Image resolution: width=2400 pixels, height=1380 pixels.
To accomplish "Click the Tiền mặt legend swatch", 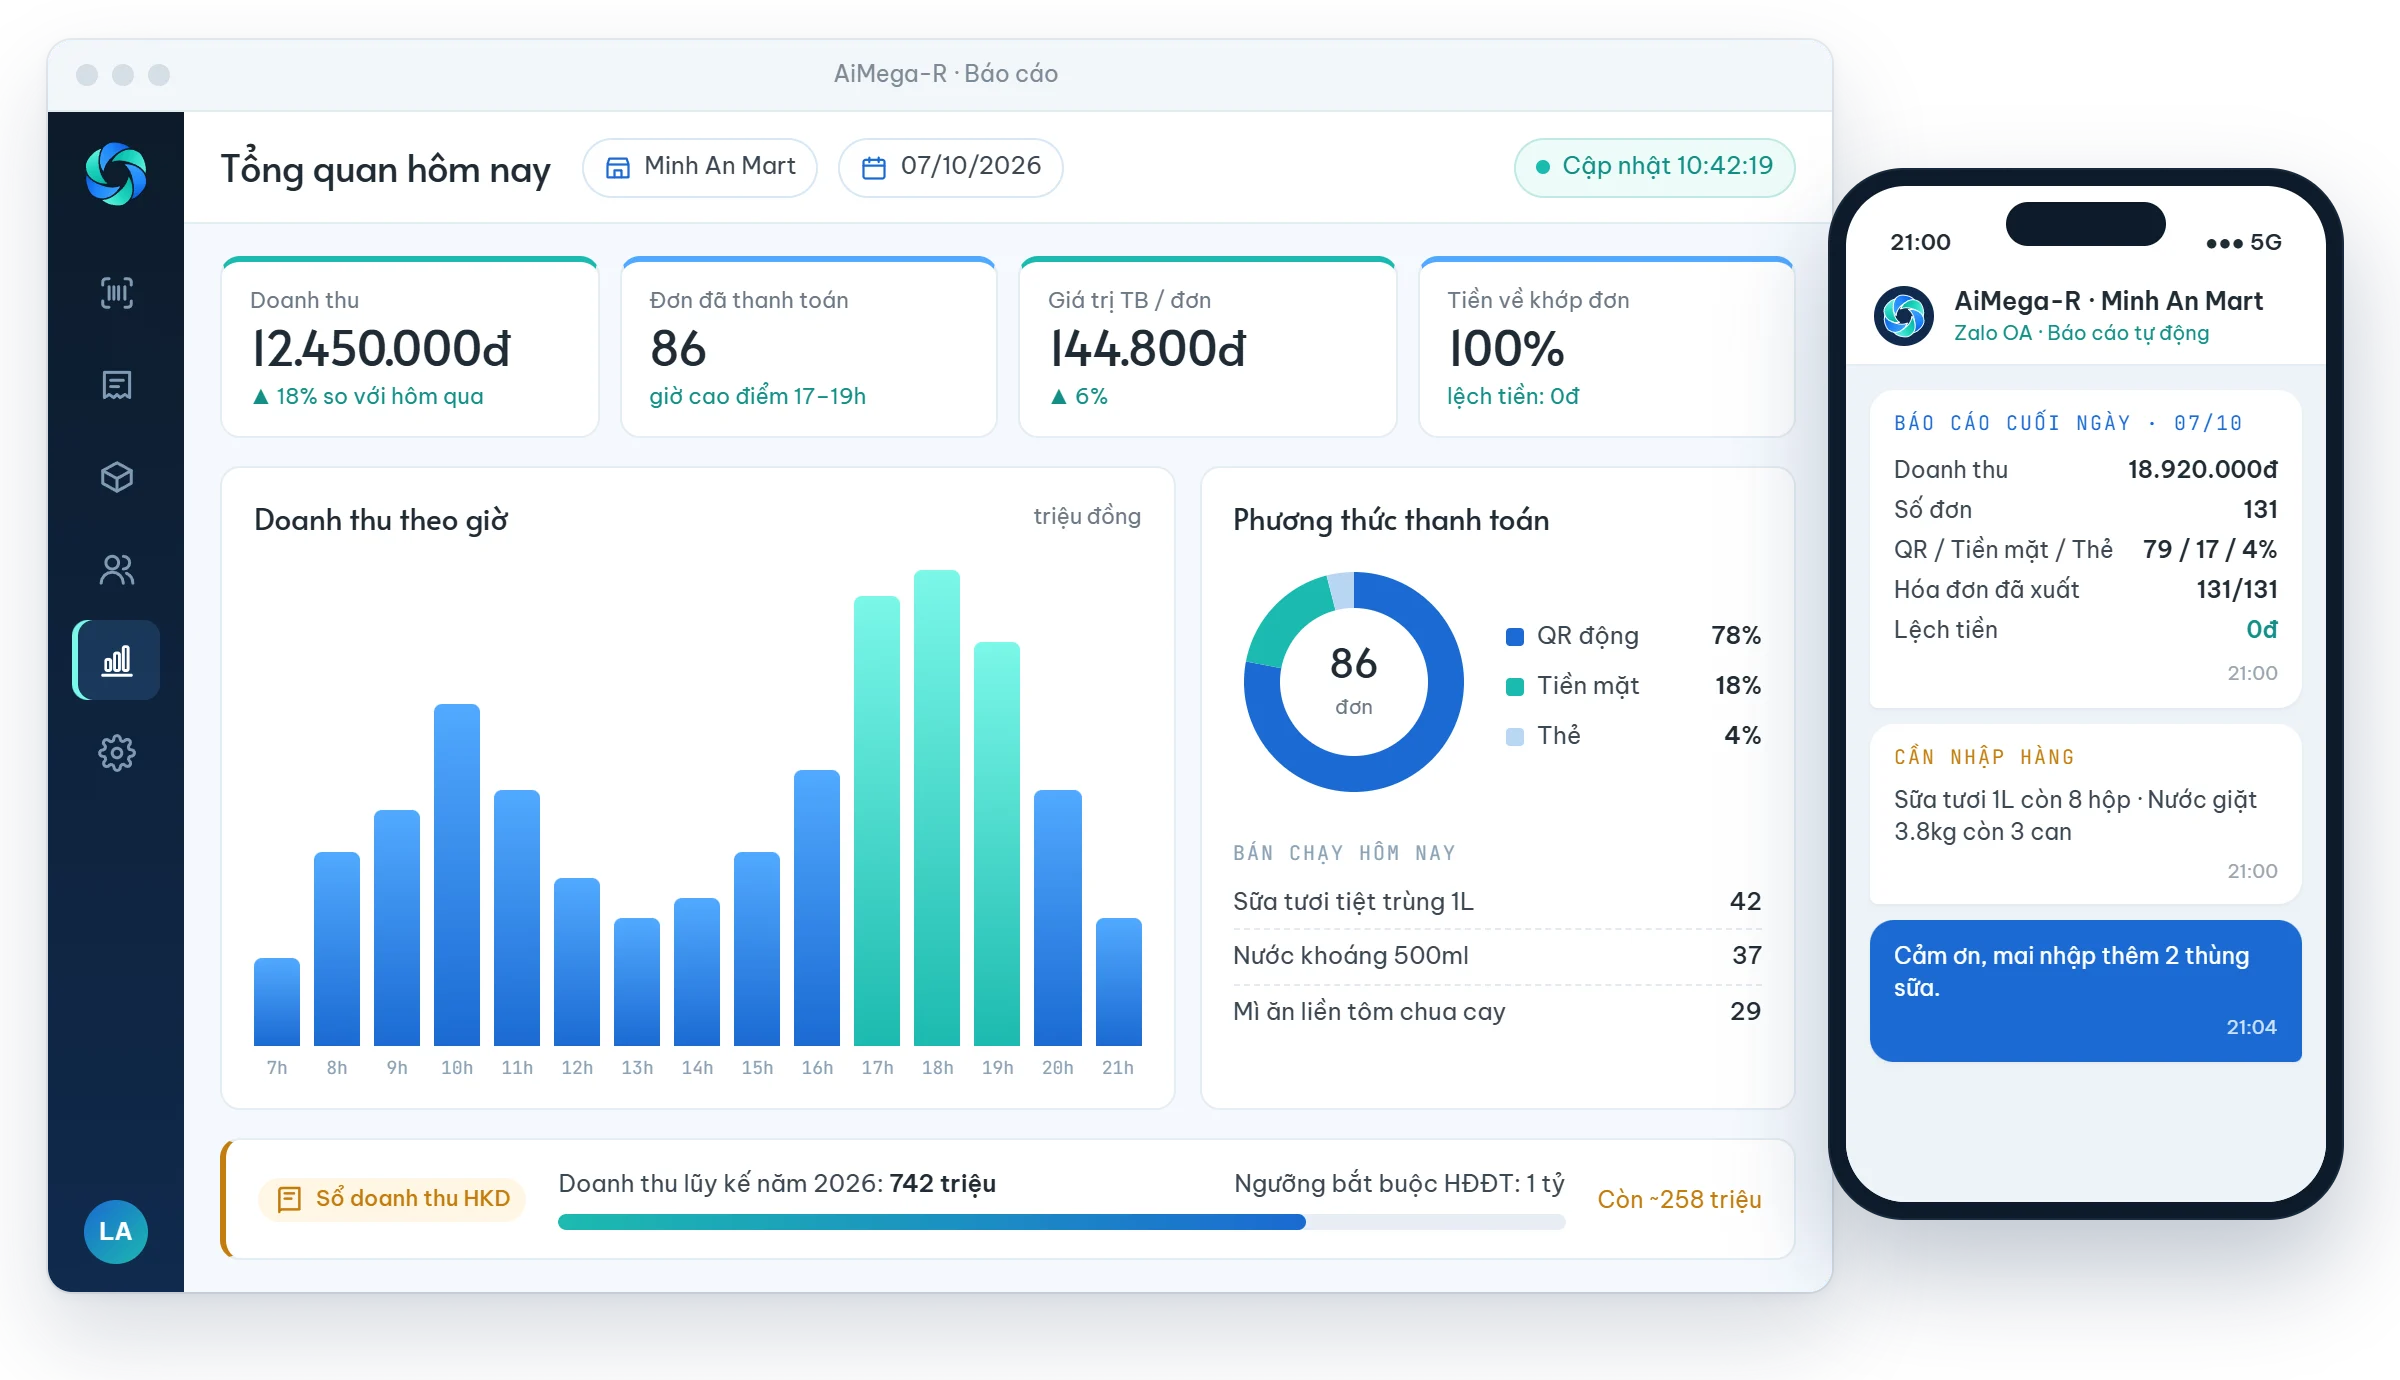I will 1515,686.
